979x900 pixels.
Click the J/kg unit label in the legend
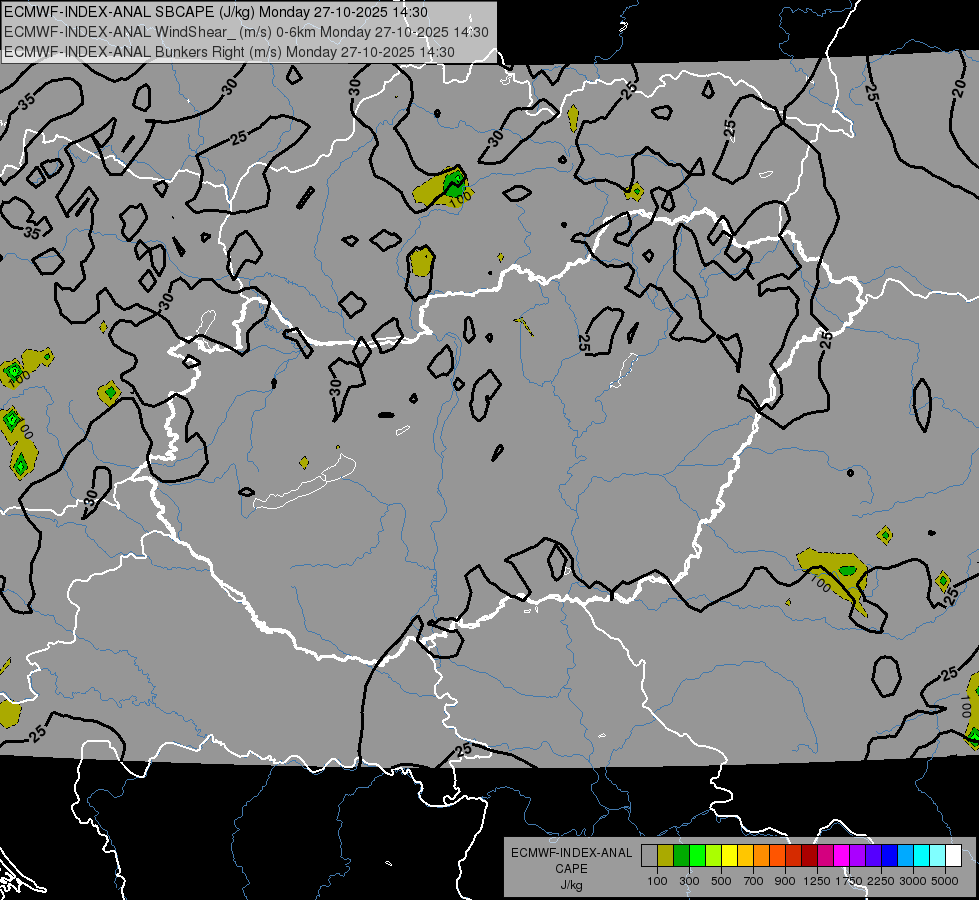click(x=571, y=885)
